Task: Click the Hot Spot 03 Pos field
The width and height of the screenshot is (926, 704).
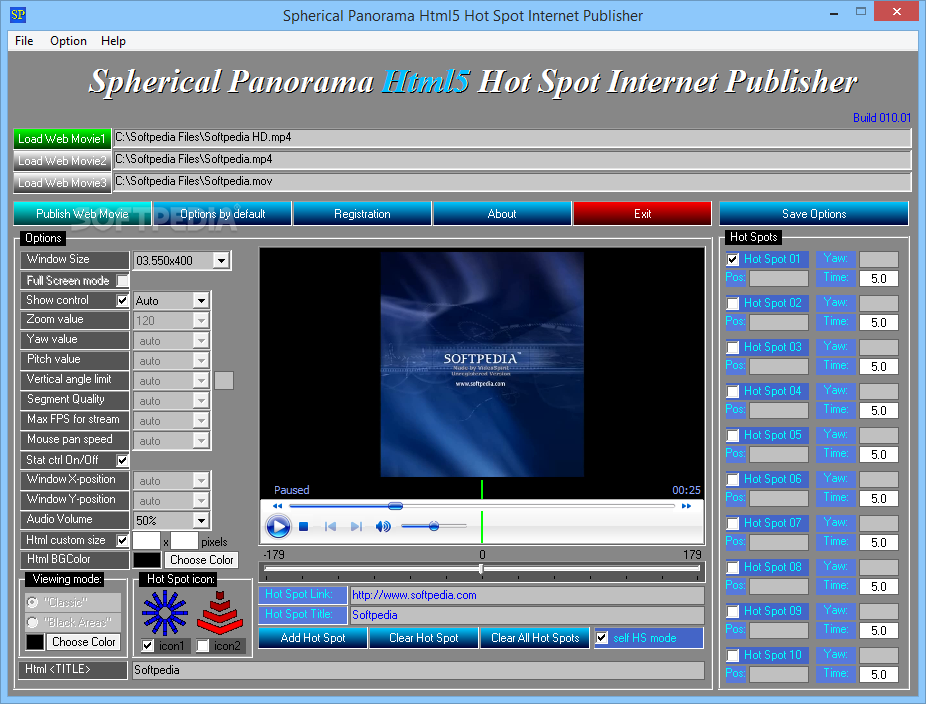Action: click(779, 366)
